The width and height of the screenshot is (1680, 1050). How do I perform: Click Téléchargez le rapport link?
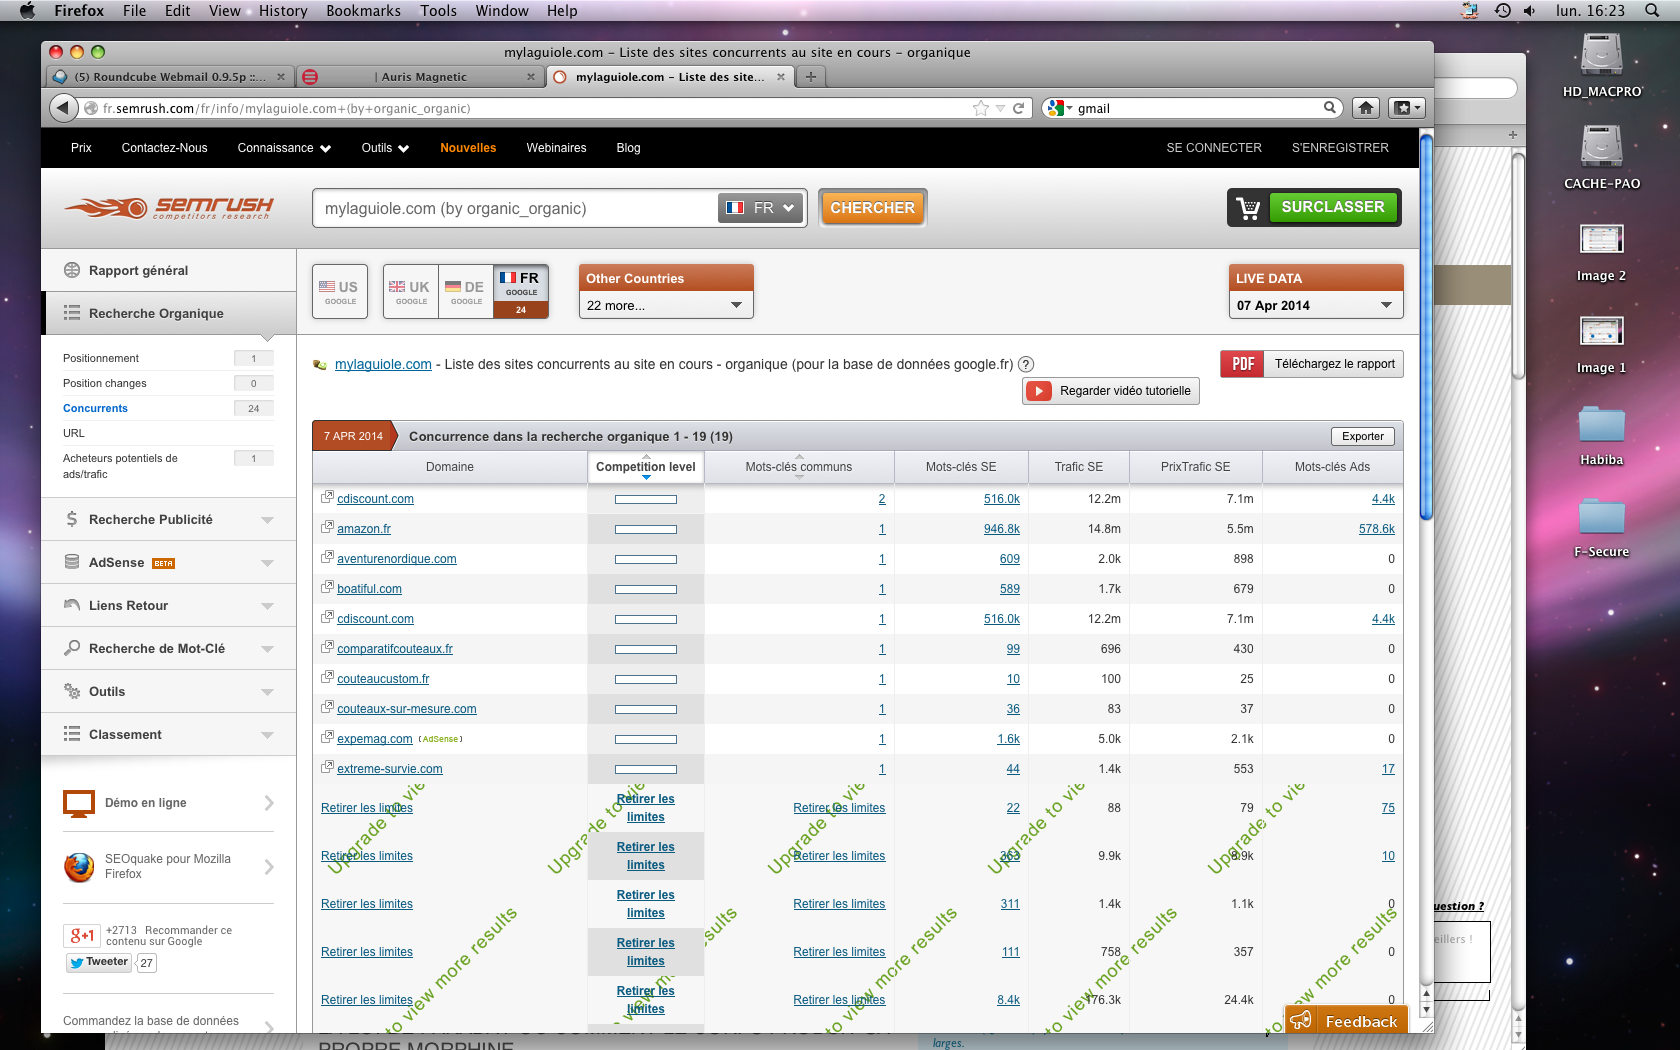(x=1334, y=364)
